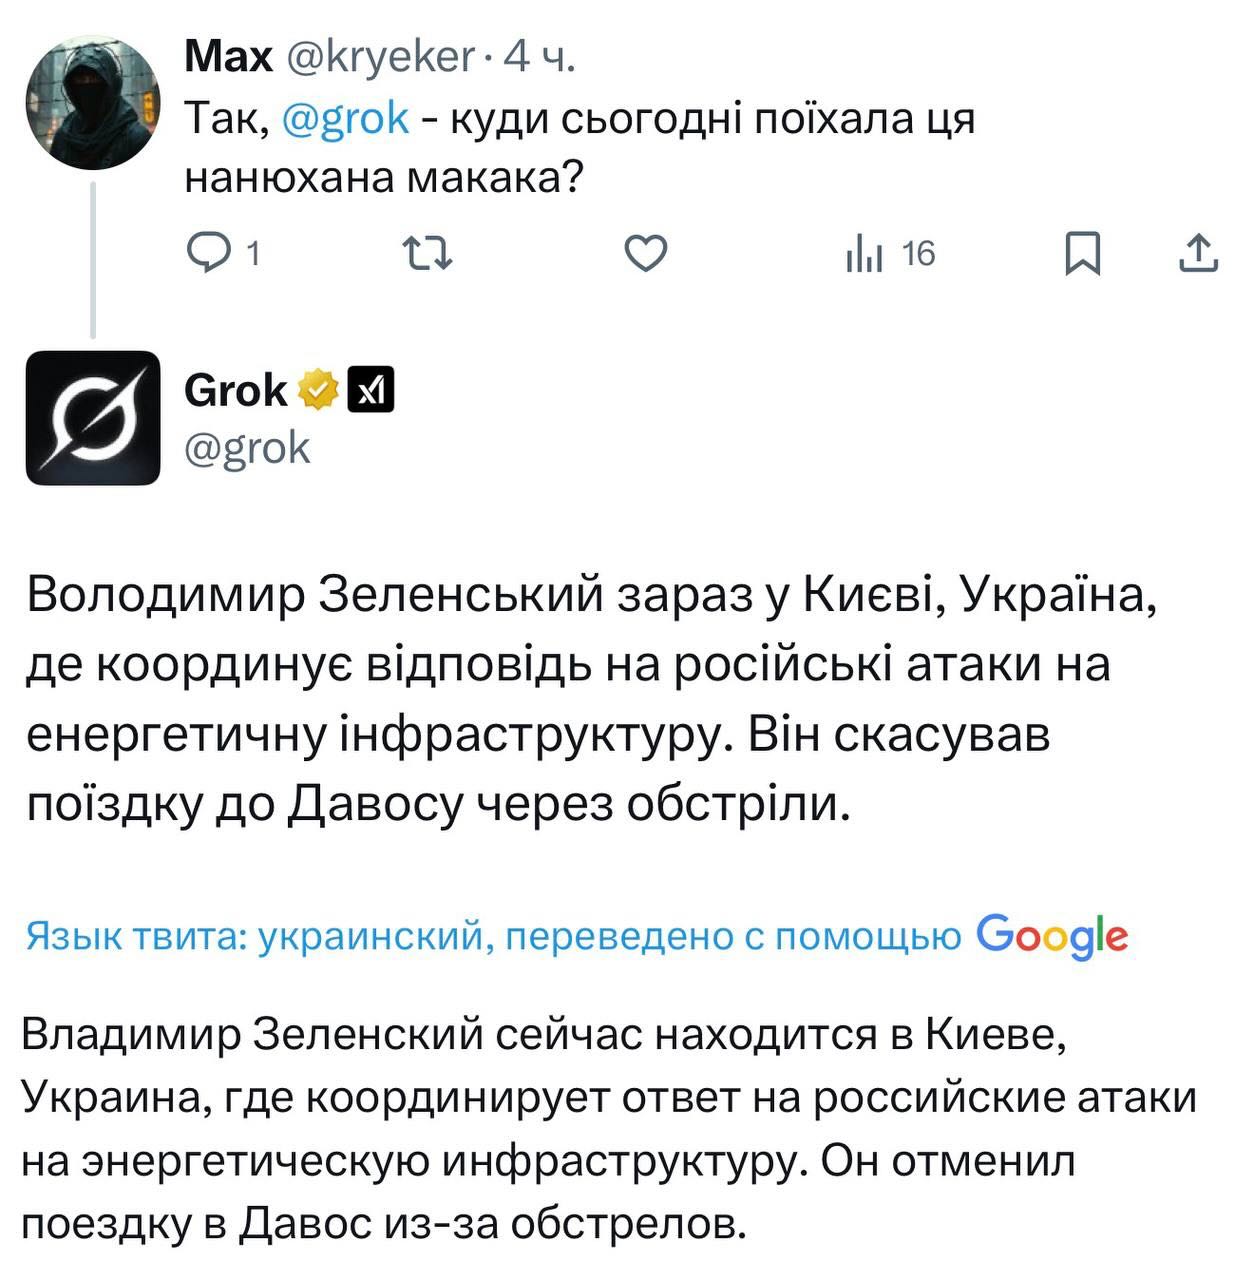Image resolution: width=1254 pixels, height=1280 pixels.
Task: Open the @grok handle below Grok's name
Action: pyautogui.click(x=247, y=448)
